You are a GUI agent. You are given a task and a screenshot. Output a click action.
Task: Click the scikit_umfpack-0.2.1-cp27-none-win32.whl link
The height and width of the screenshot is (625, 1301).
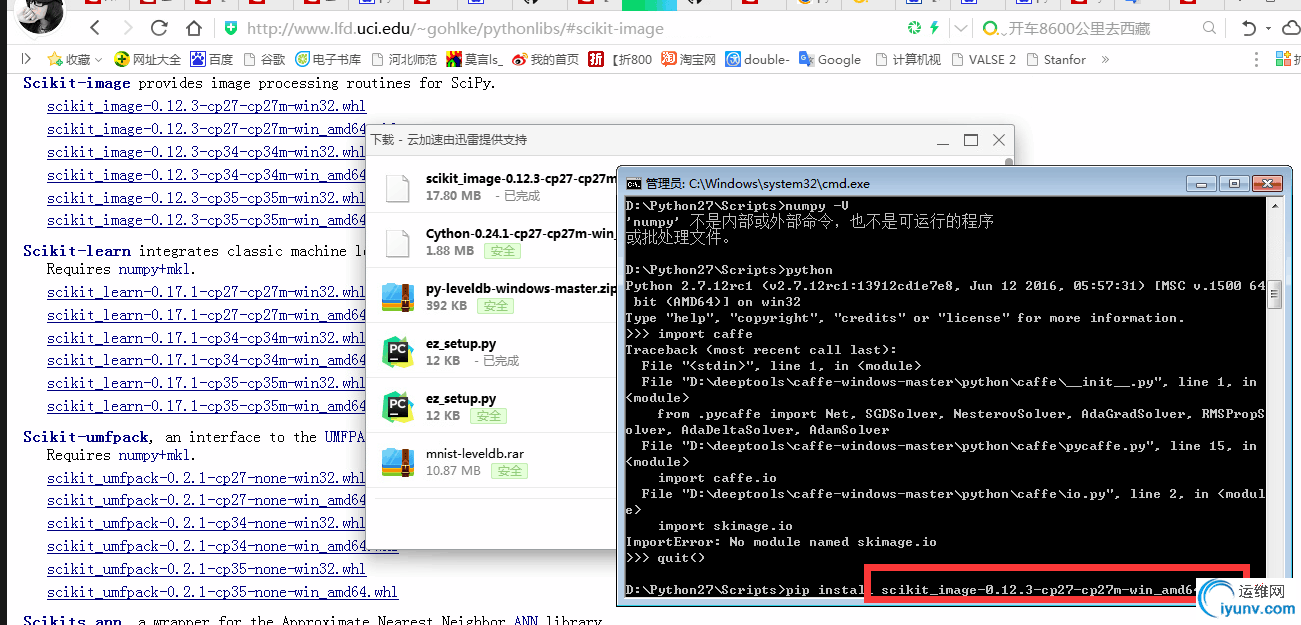click(x=206, y=478)
